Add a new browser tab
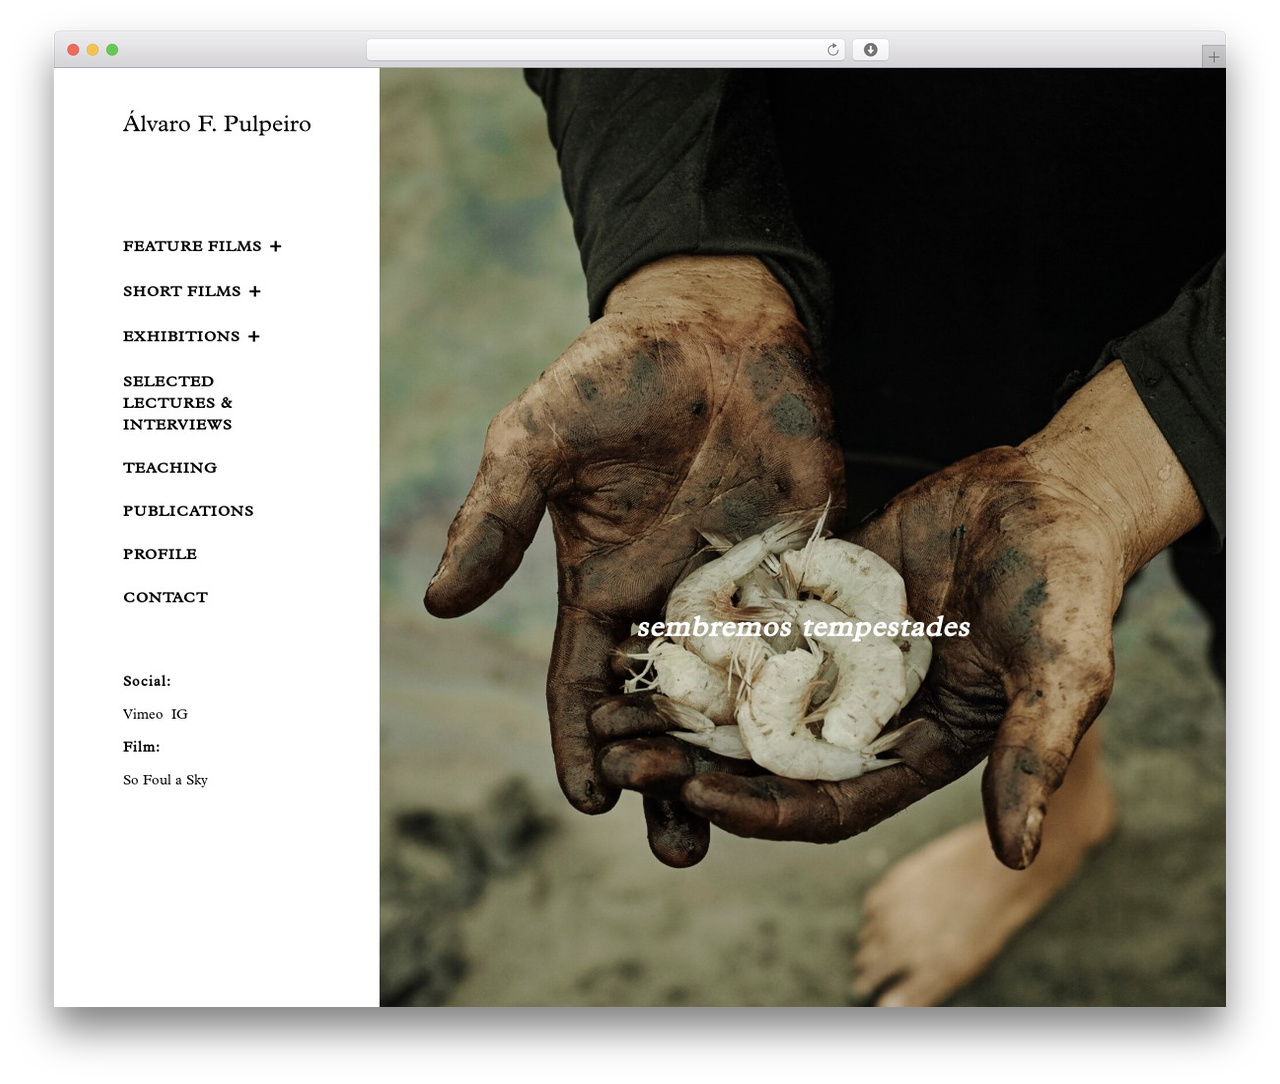The height and width of the screenshot is (1084, 1280). (1213, 57)
